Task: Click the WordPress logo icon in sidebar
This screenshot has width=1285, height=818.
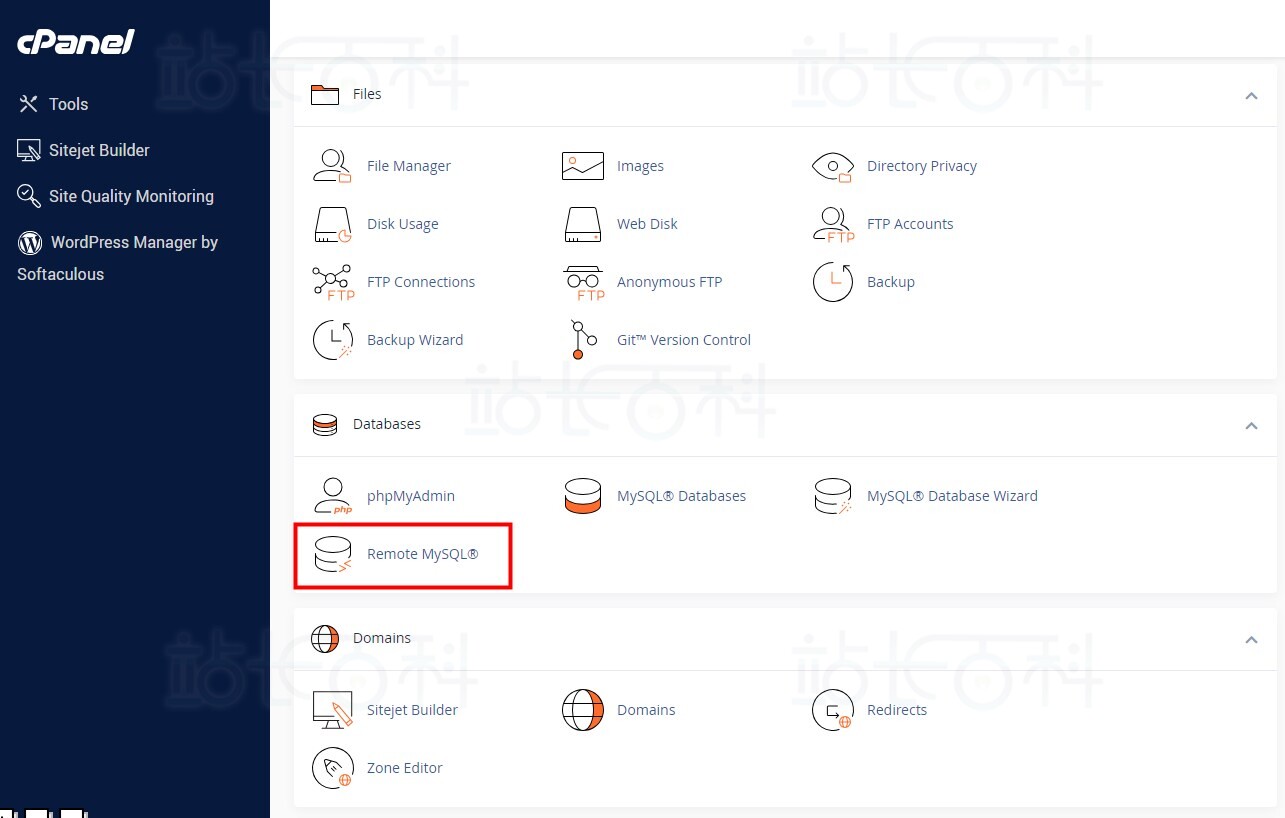Action: (30, 242)
